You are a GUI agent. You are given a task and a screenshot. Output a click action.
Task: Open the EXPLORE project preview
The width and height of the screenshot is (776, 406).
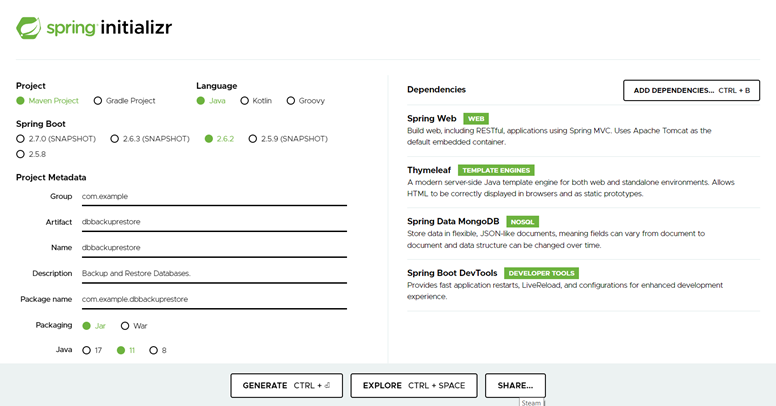point(414,386)
